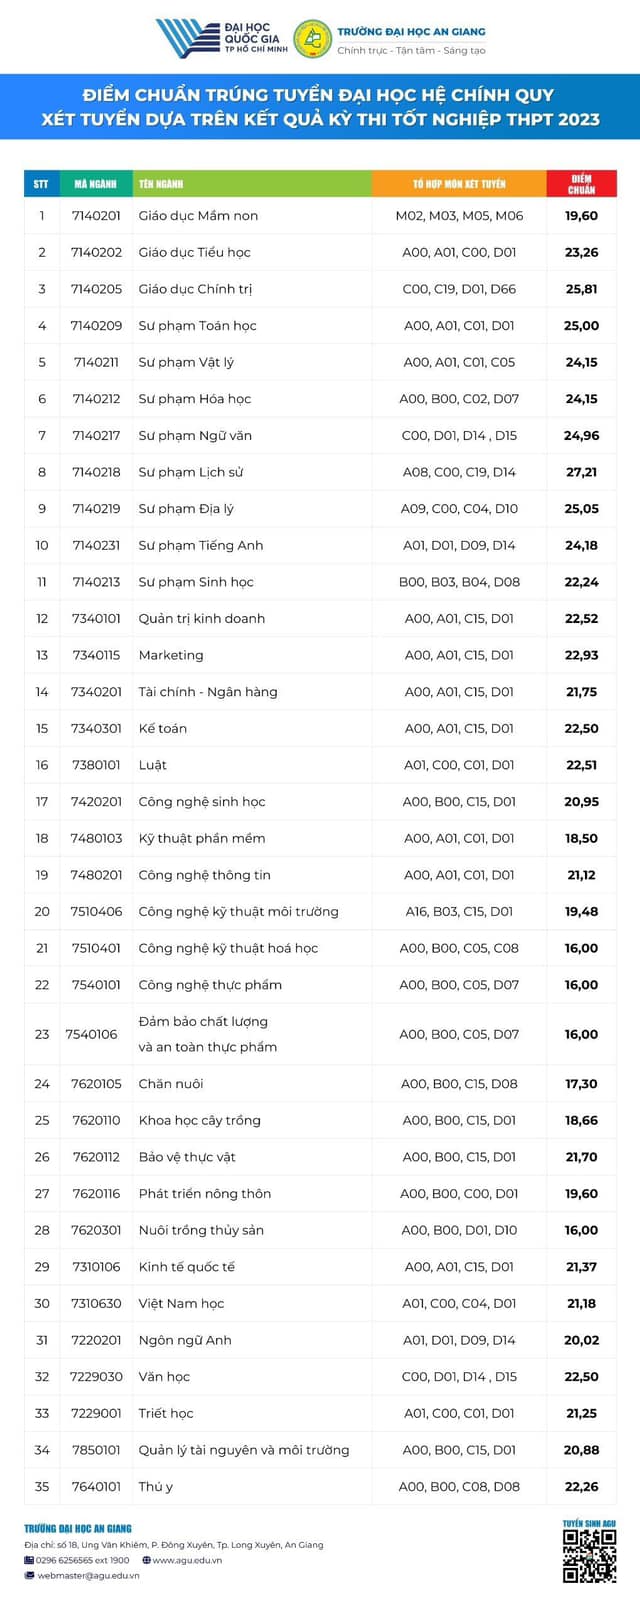Select the Mã ngành column header
The width and height of the screenshot is (640, 1604).
tap(96, 184)
